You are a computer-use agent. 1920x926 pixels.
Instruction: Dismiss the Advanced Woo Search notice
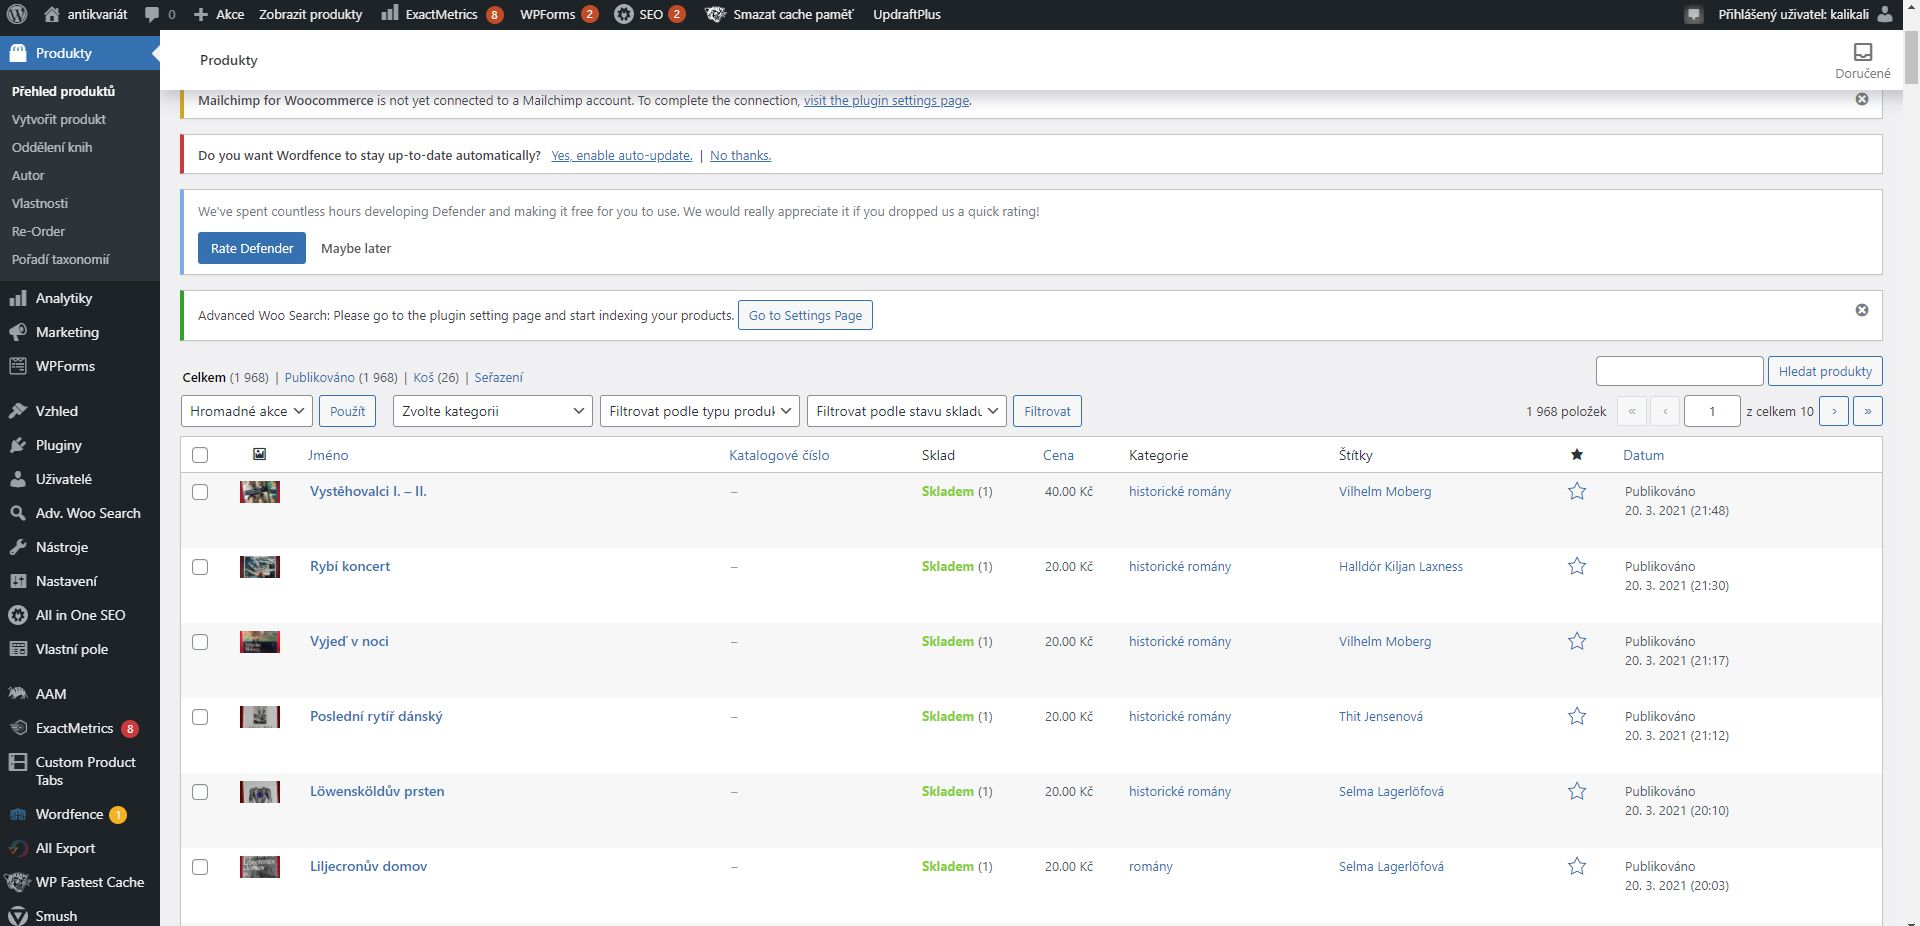click(1862, 310)
